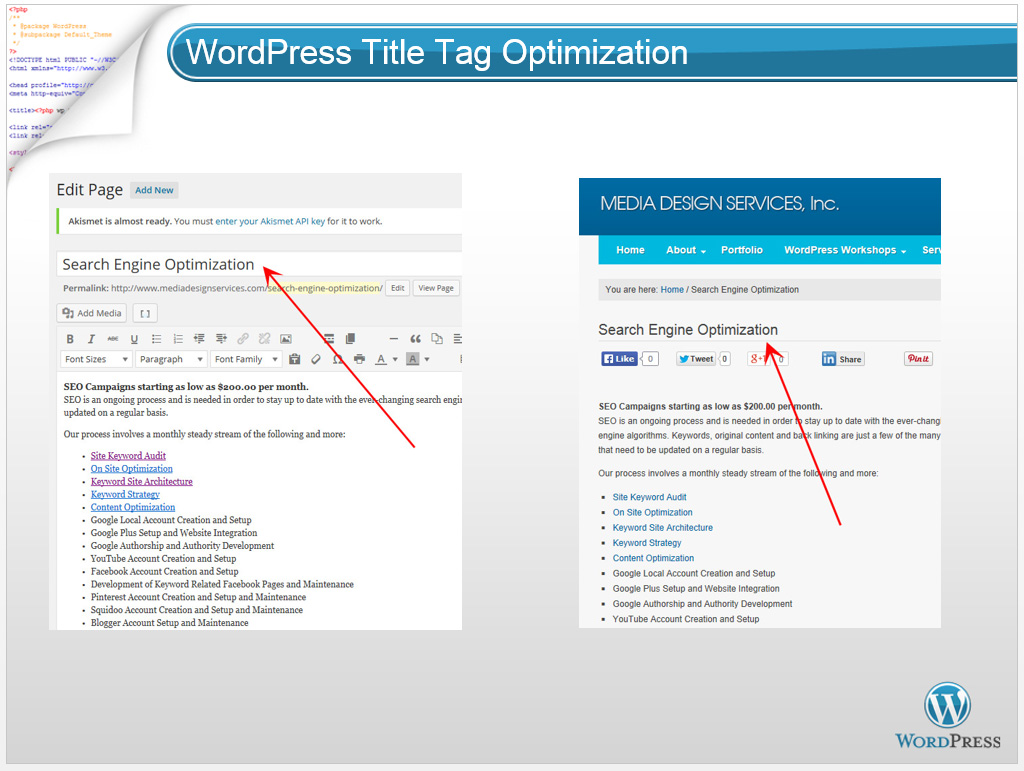Open the Font Family dropdown
Image resolution: width=1024 pixels, height=771 pixels.
click(x=246, y=359)
